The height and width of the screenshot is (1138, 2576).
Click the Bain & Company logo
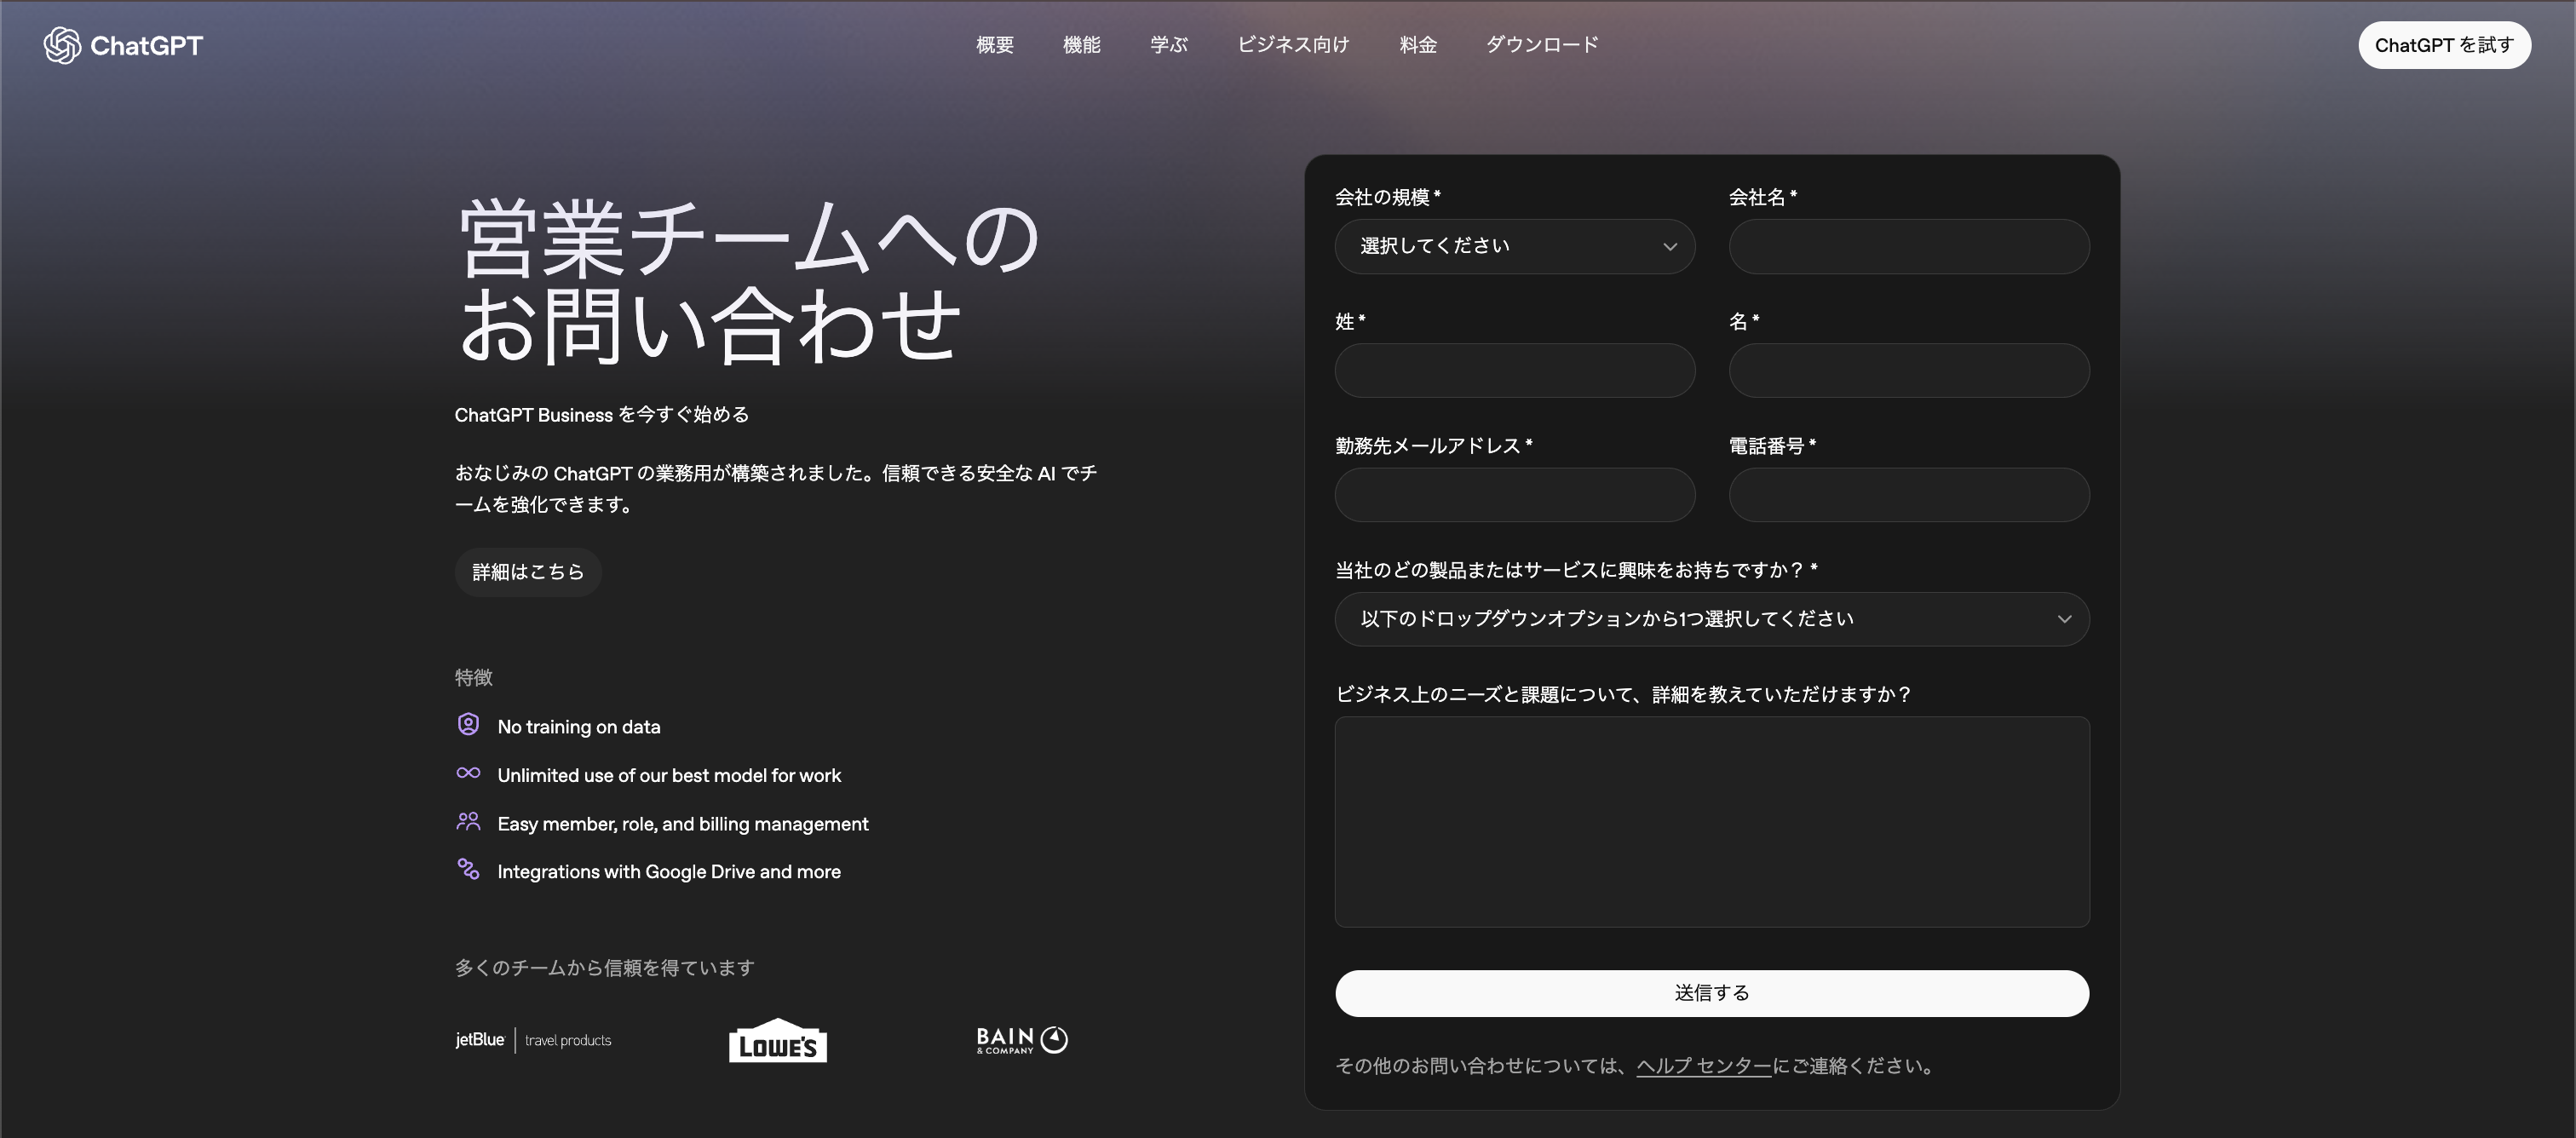coord(1021,1040)
